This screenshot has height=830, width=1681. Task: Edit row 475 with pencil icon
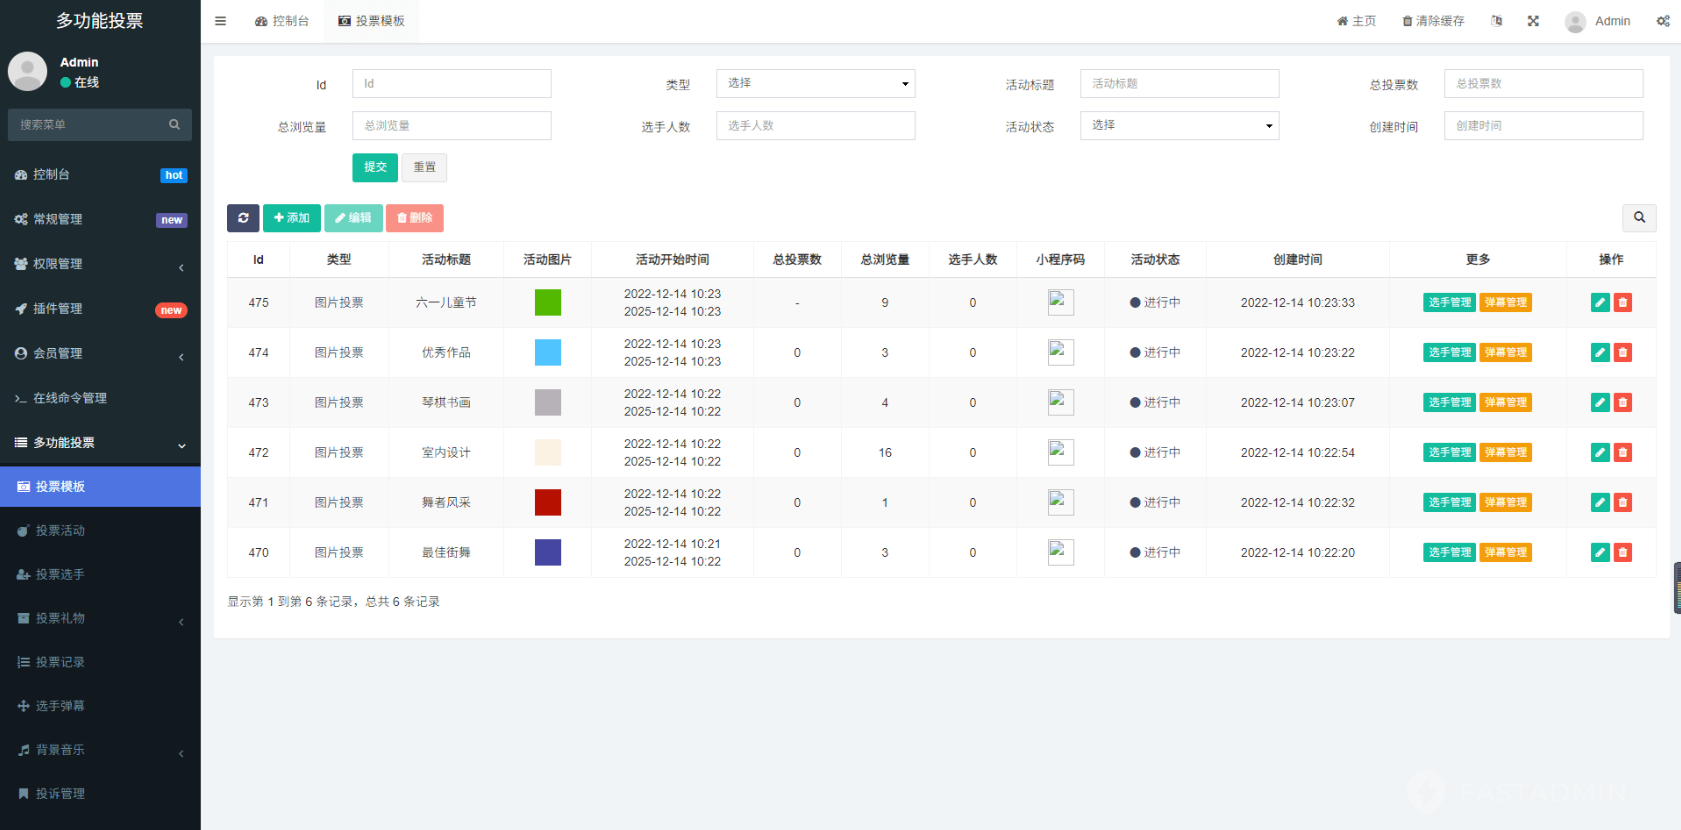pyautogui.click(x=1600, y=303)
